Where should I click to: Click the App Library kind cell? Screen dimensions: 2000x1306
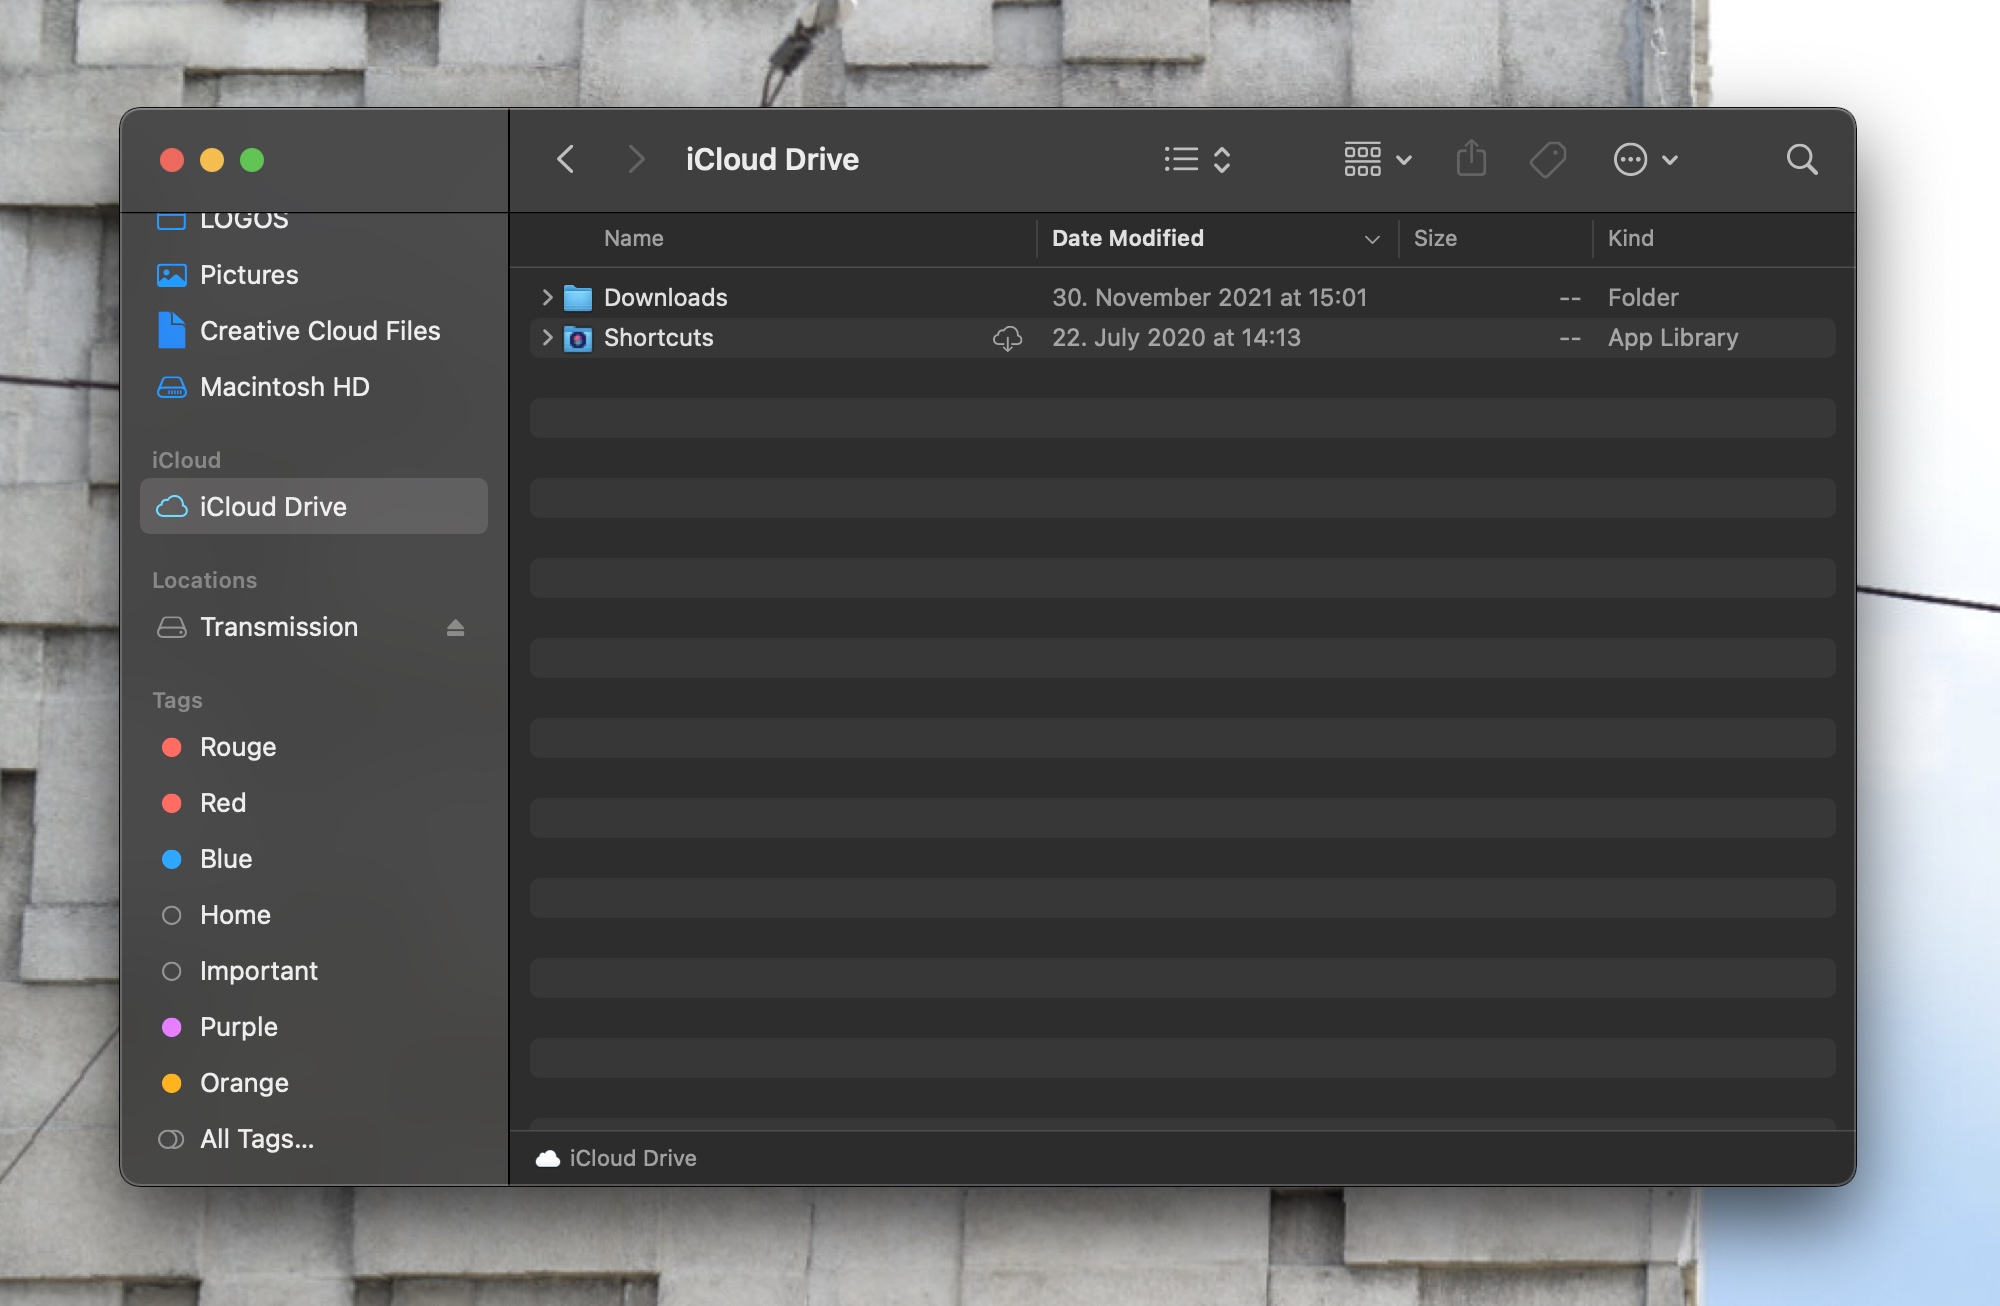pos(1673,337)
